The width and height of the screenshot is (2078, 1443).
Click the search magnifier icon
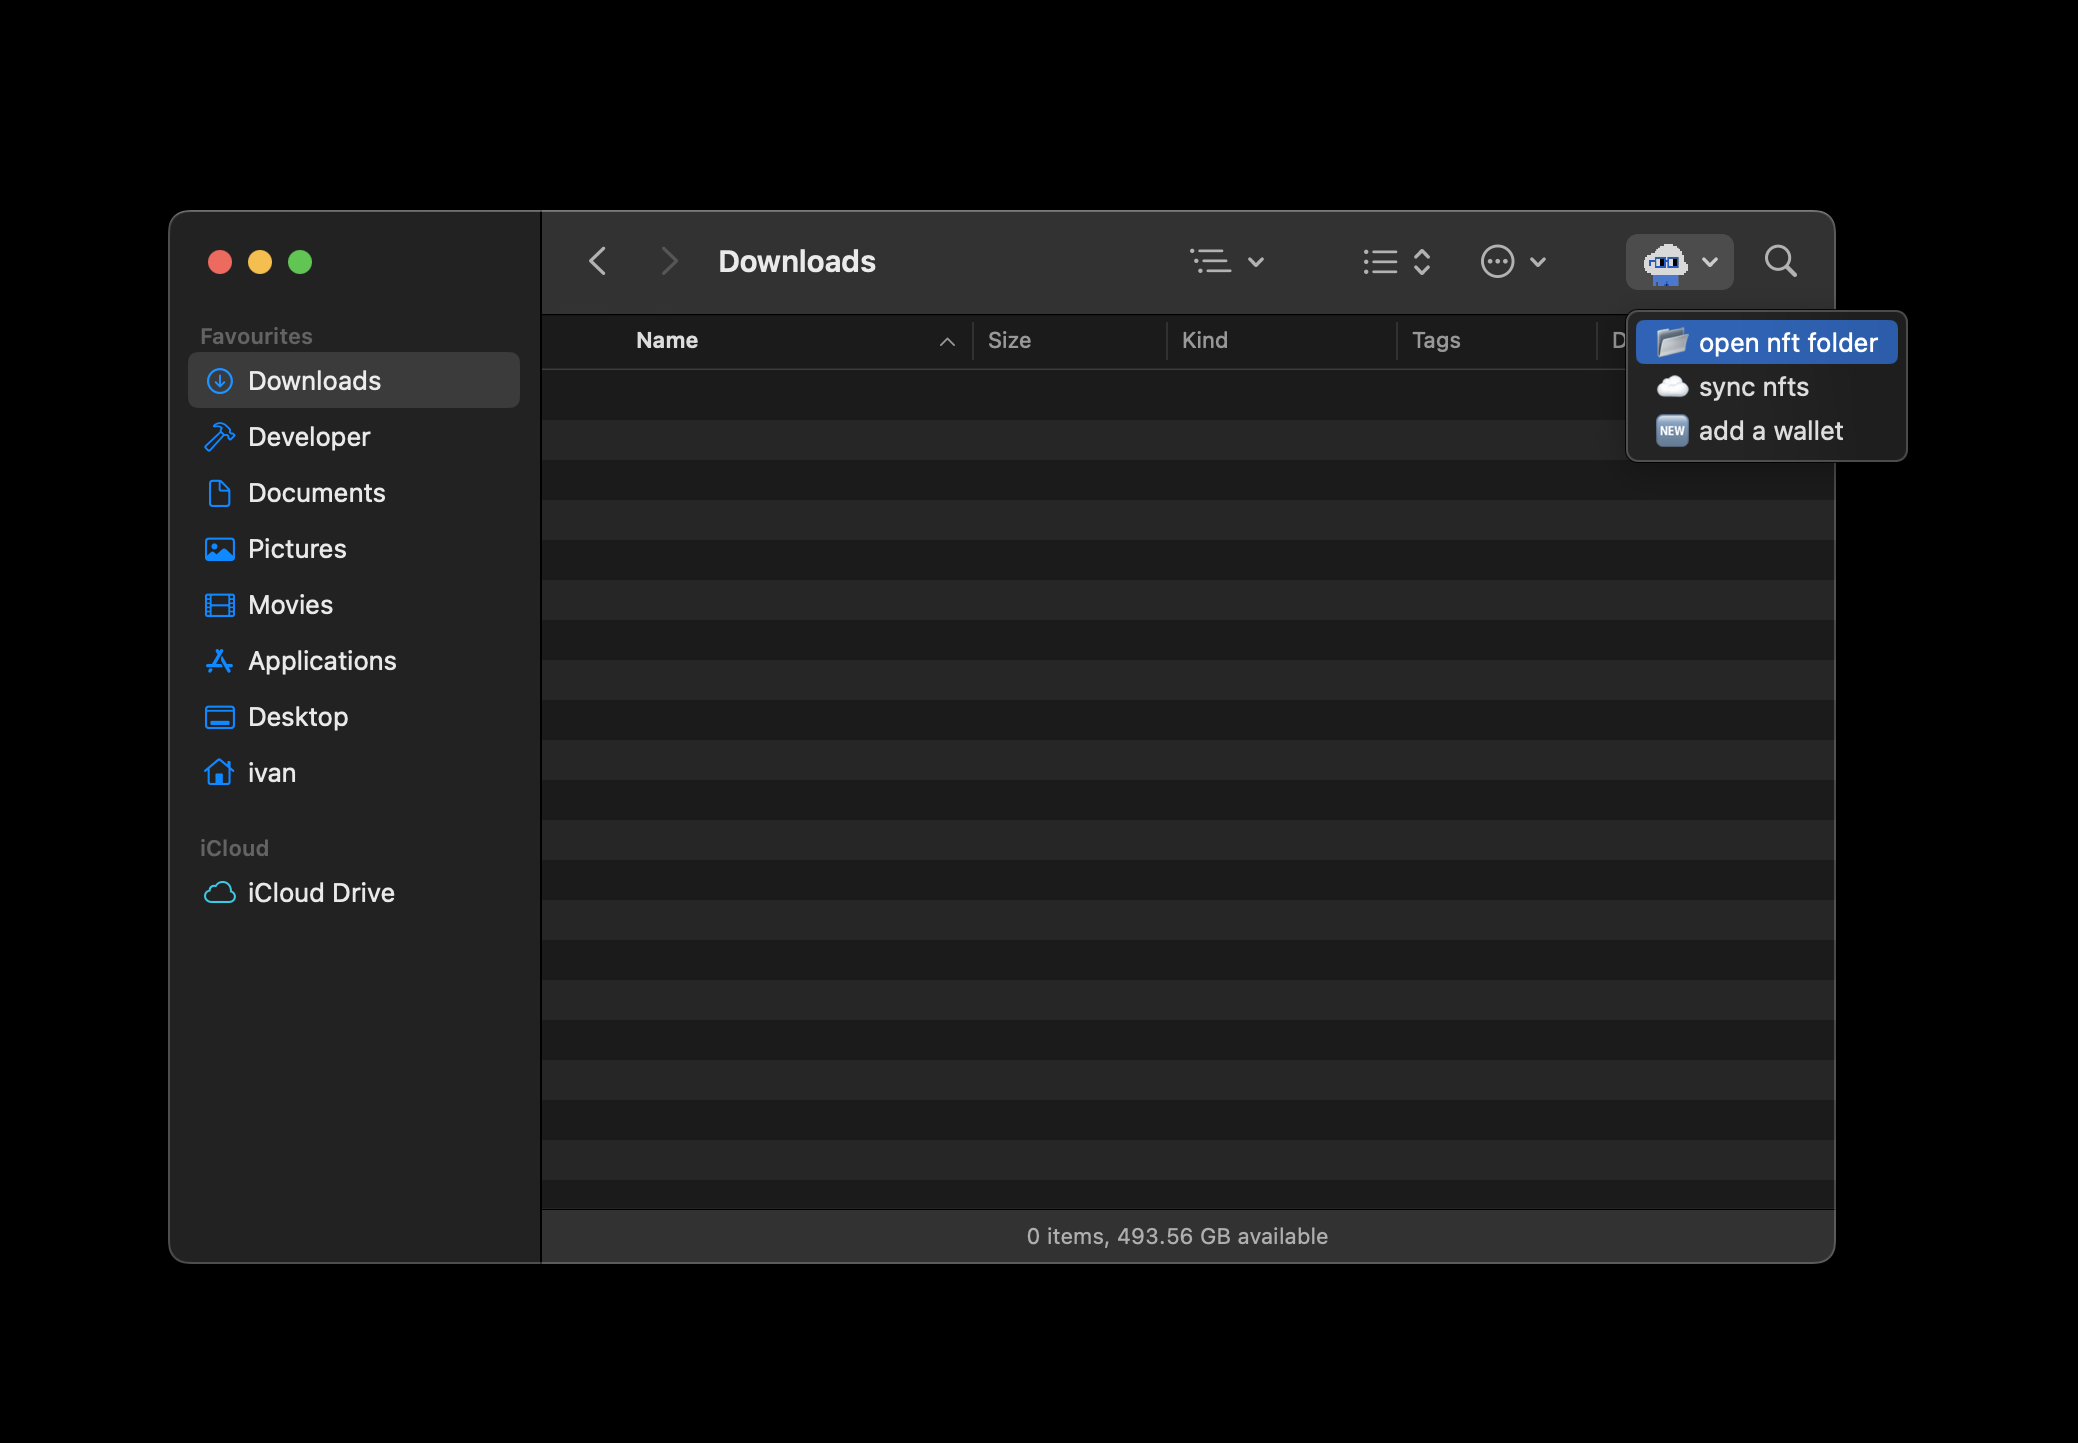(x=1779, y=261)
